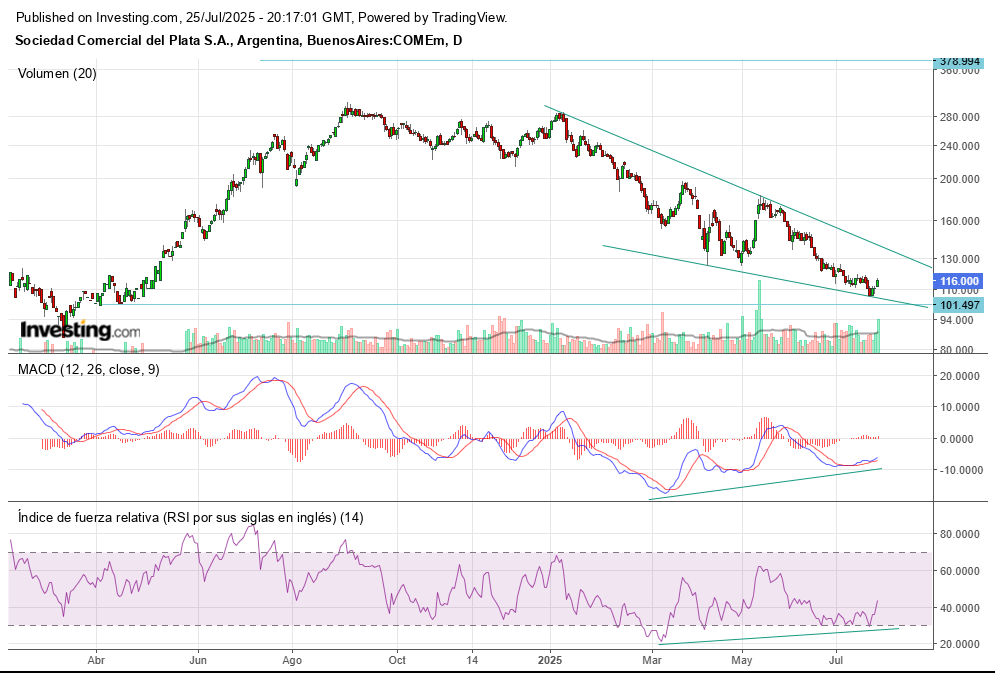Click the Investing.com watermark logo

click(66, 330)
